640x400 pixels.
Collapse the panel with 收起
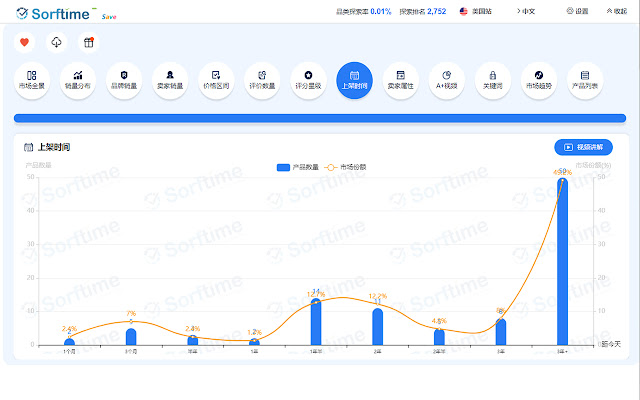614,11
